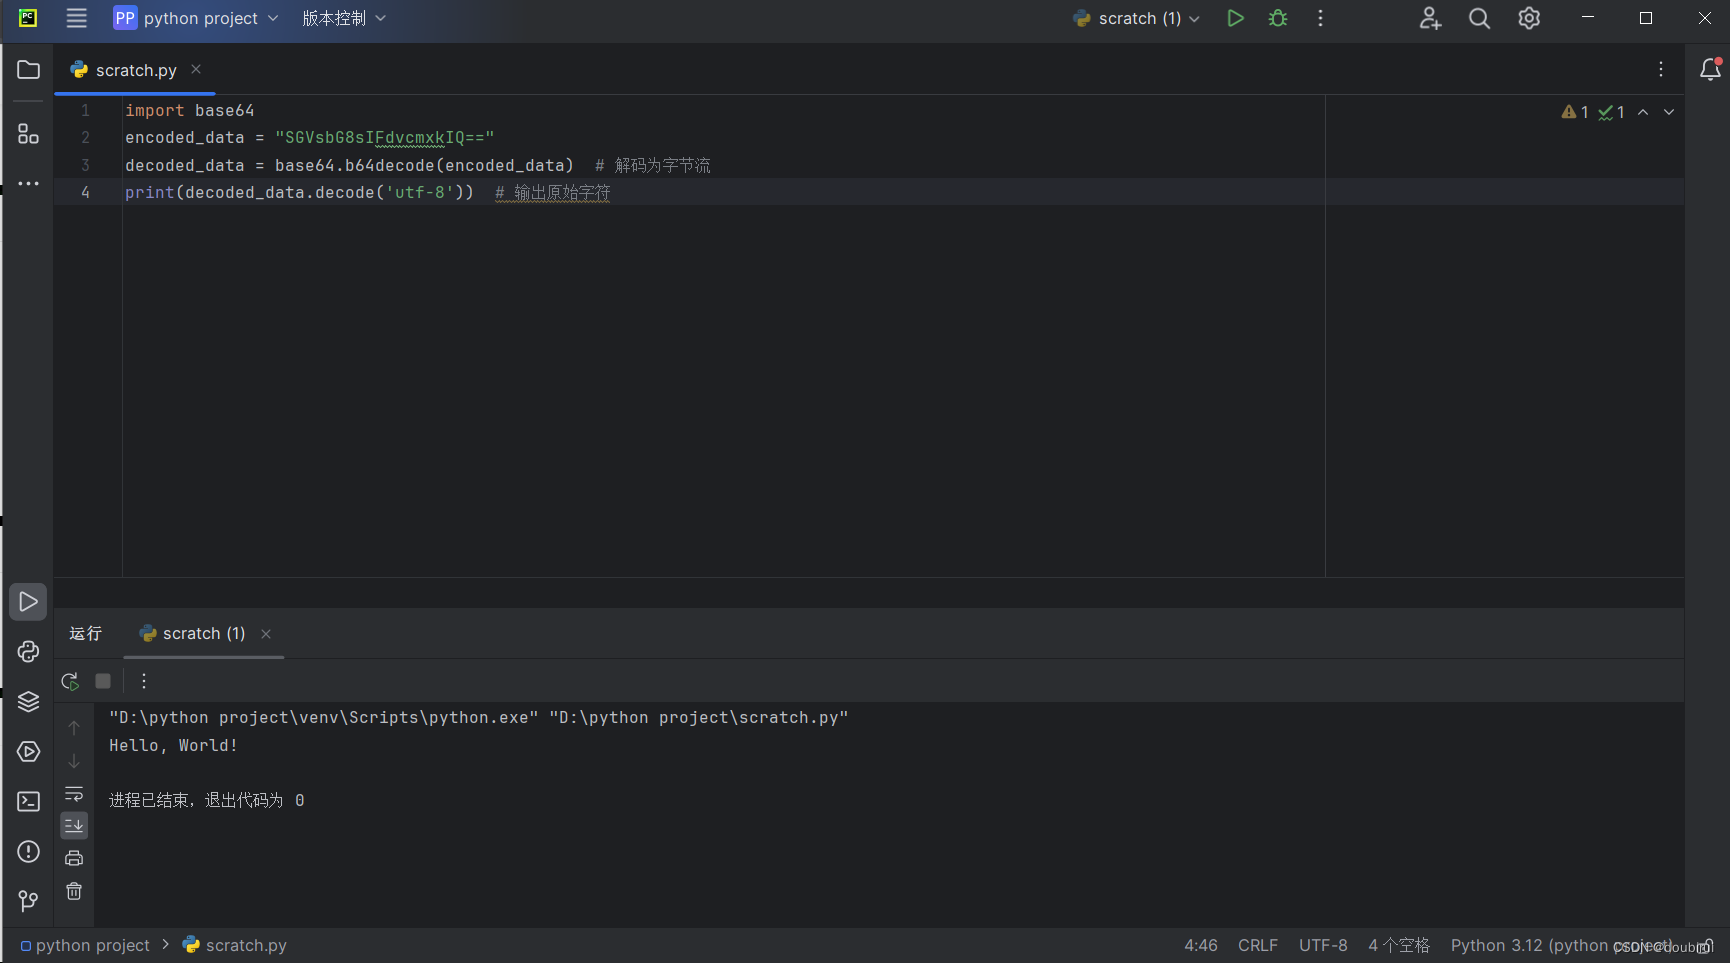Expand the python project dropdown

coord(196,18)
